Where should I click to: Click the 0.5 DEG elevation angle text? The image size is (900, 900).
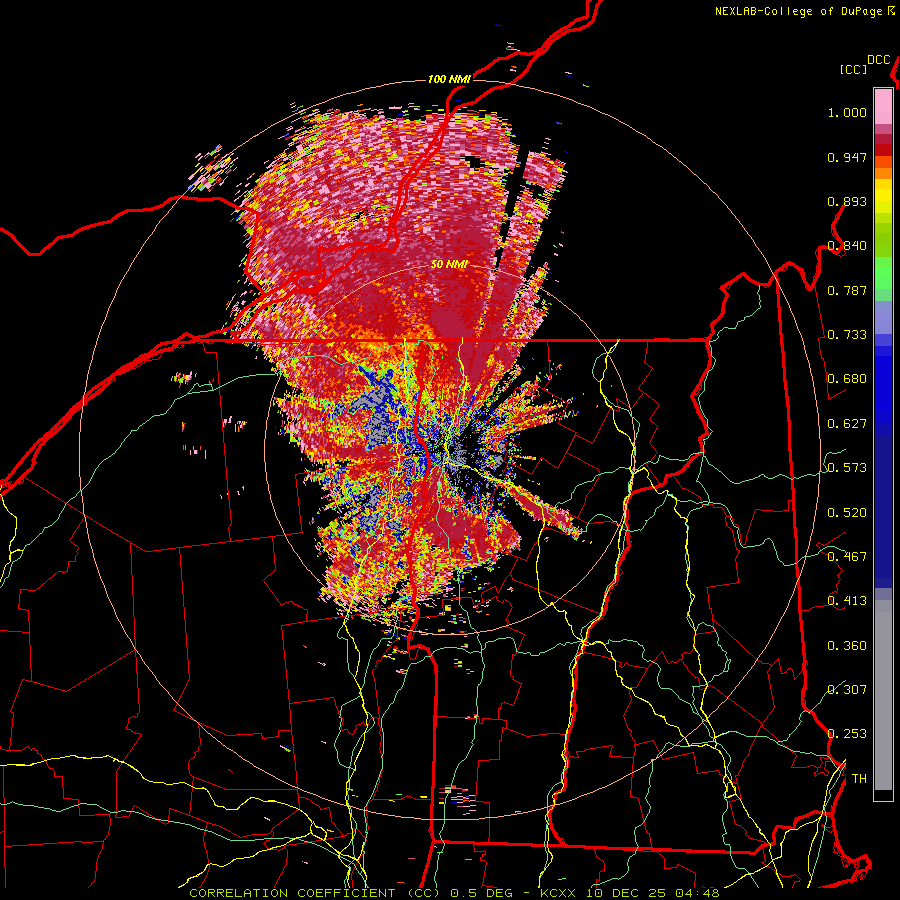(482, 893)
